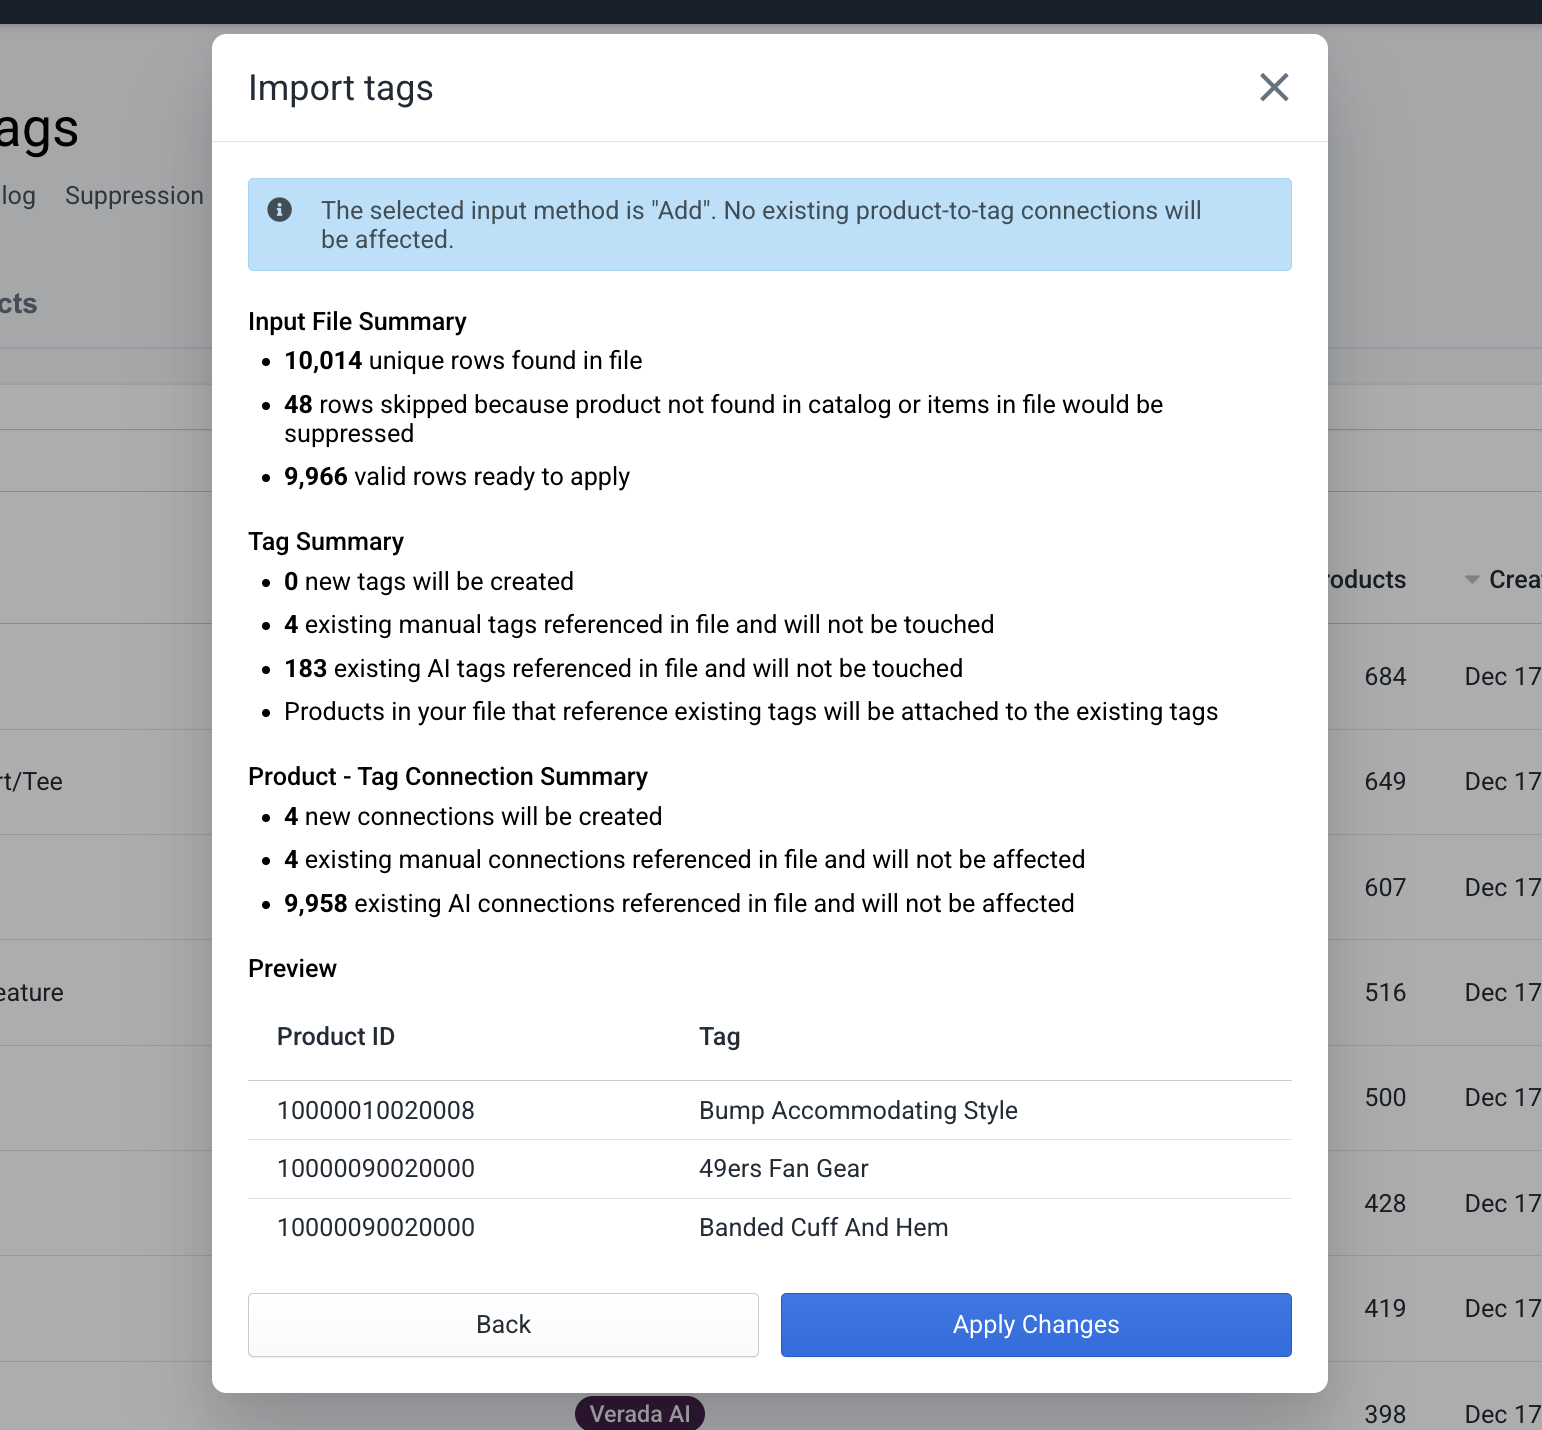The height and width of the screenshot is (1430, 1542).
Task: Click the 500 products count
Action: tap(1385, 1098)
